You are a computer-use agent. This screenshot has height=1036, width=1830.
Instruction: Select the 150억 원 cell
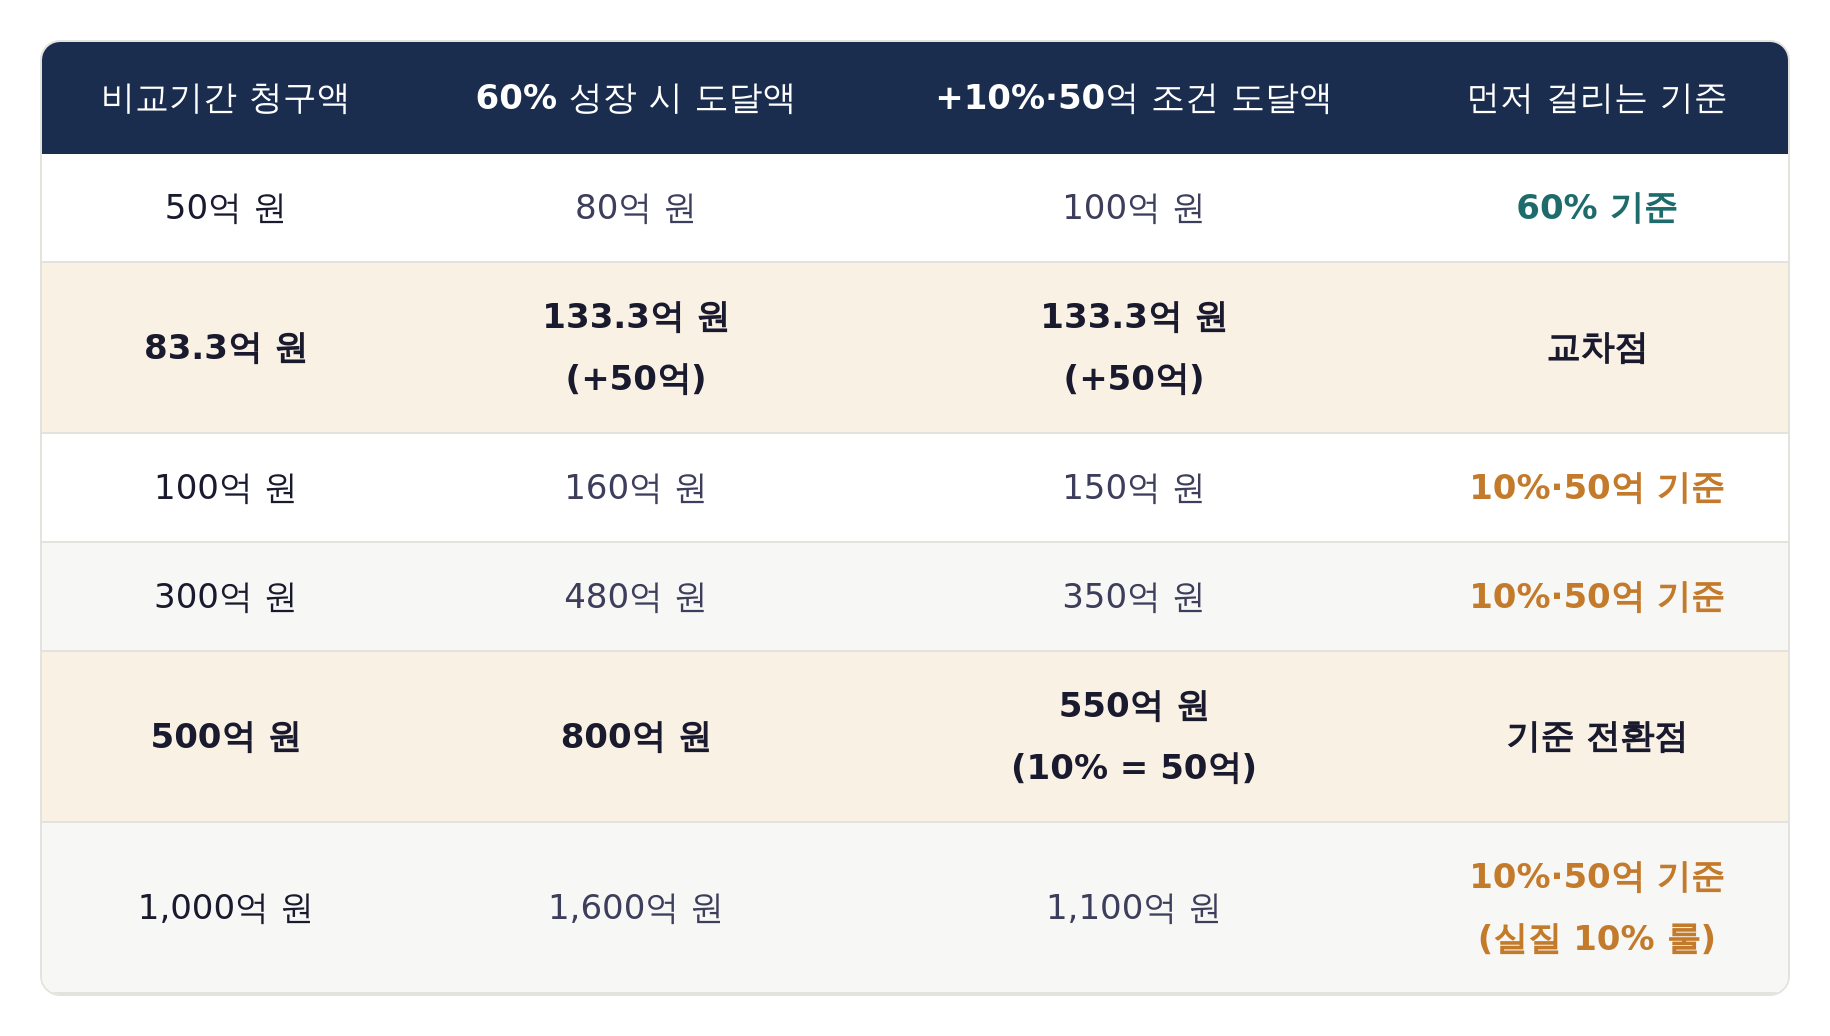(1133, 488)
